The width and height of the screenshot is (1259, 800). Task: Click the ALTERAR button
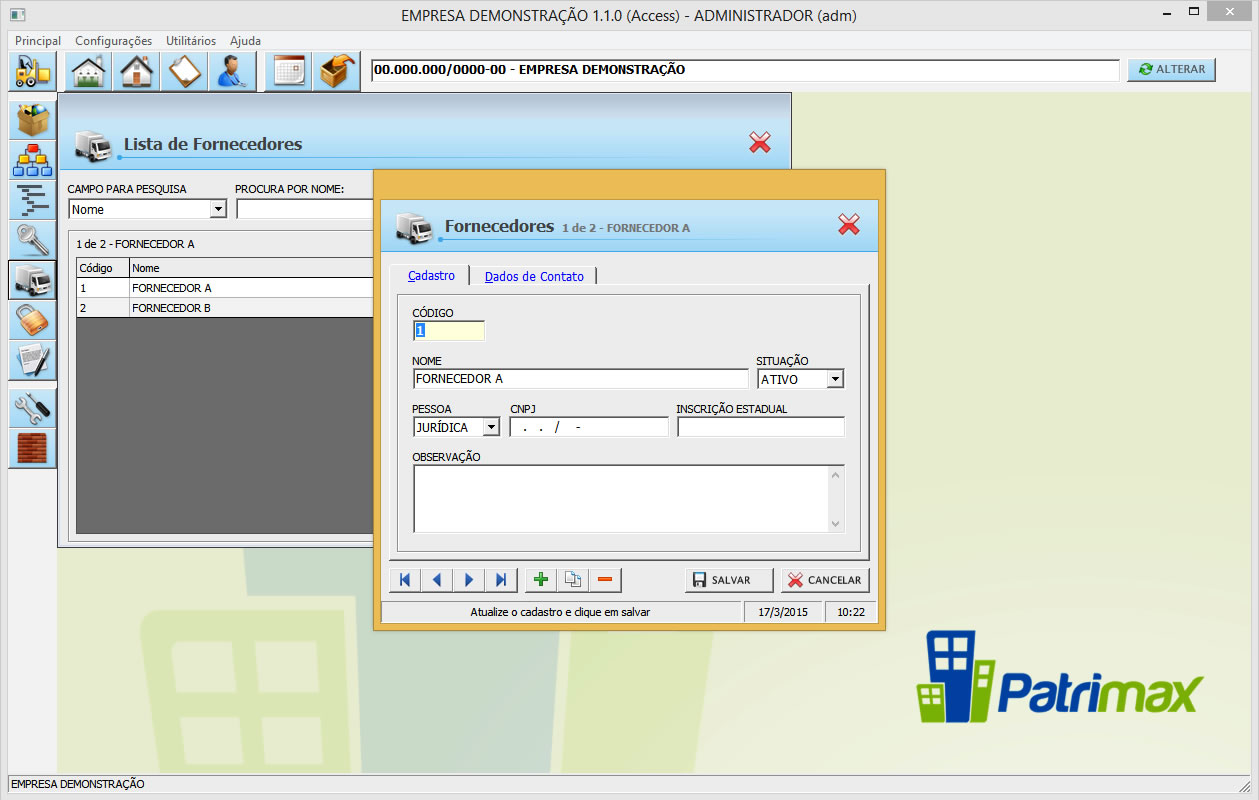point(1172,69)
